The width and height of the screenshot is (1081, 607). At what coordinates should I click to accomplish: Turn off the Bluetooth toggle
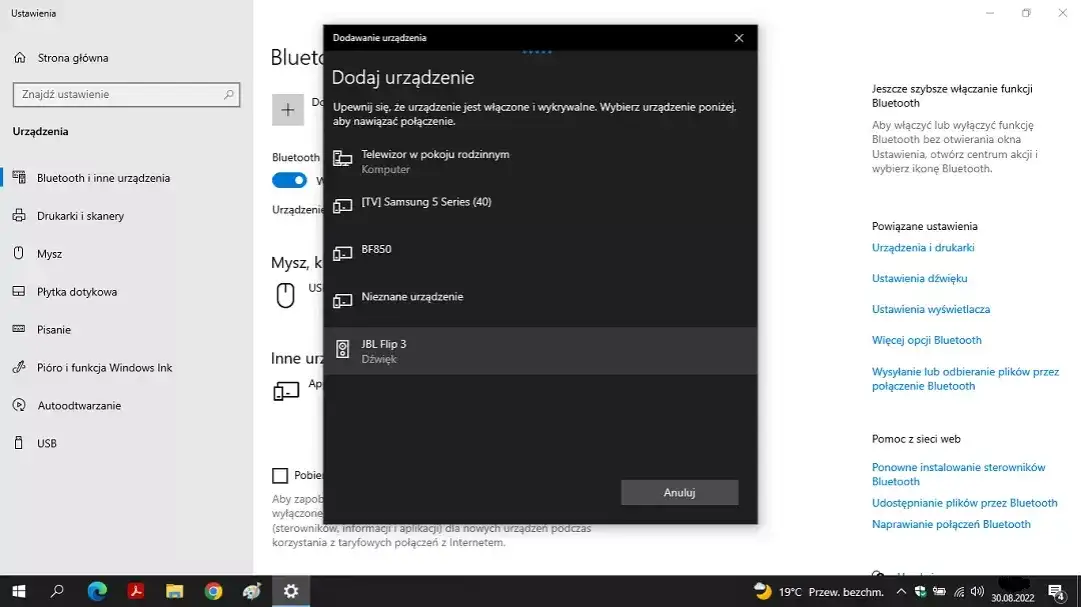[x=289, y=180]
